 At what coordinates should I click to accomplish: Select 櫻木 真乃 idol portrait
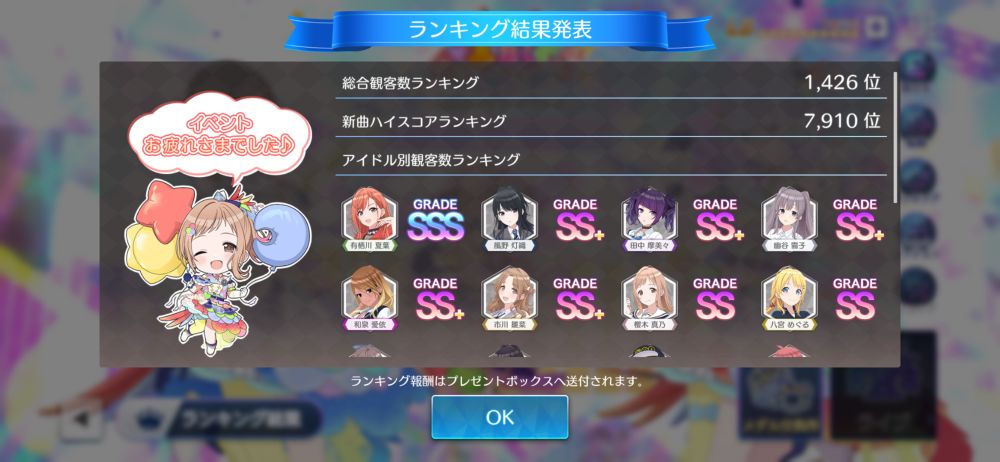[x=649, y=298]
